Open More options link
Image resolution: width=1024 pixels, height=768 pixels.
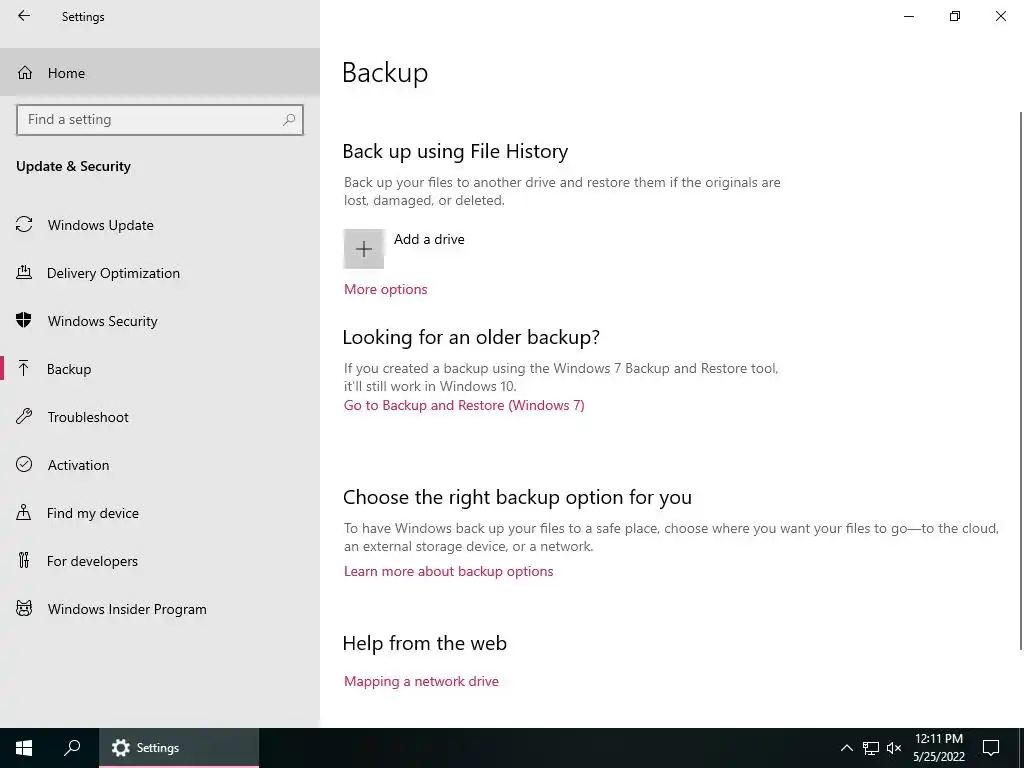point(385,289)
